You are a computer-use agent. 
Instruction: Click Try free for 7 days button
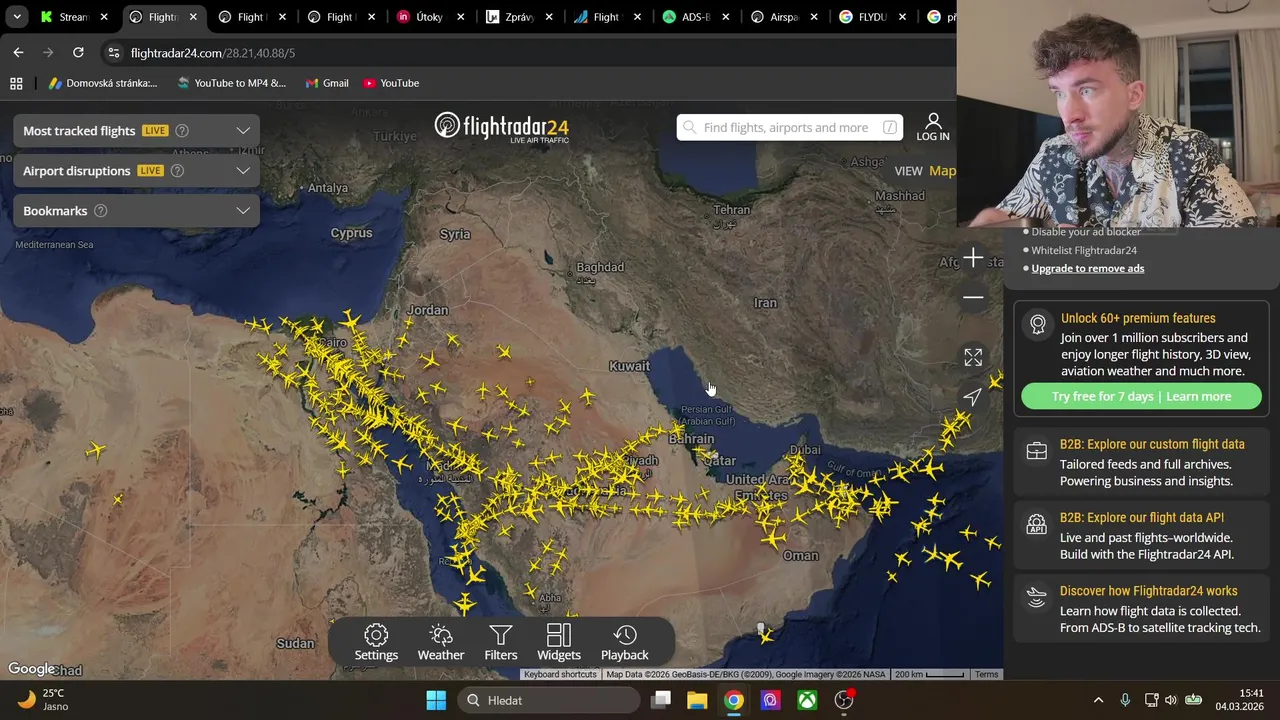coord(1141,397)
